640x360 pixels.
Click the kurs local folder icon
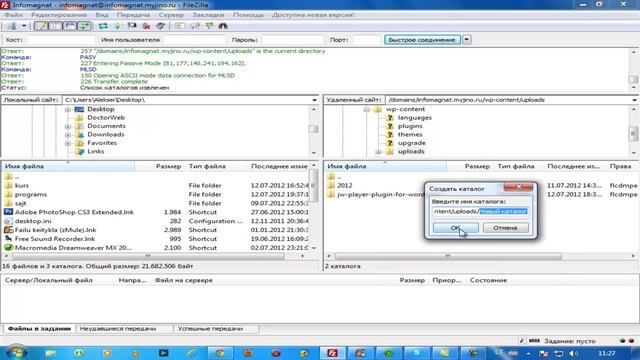click(x=8, y=185)
